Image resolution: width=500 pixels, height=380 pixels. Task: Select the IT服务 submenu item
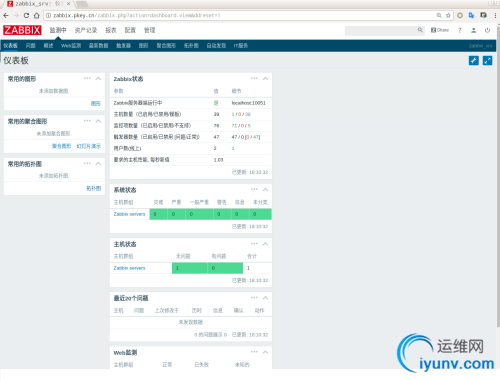(241, 46)
